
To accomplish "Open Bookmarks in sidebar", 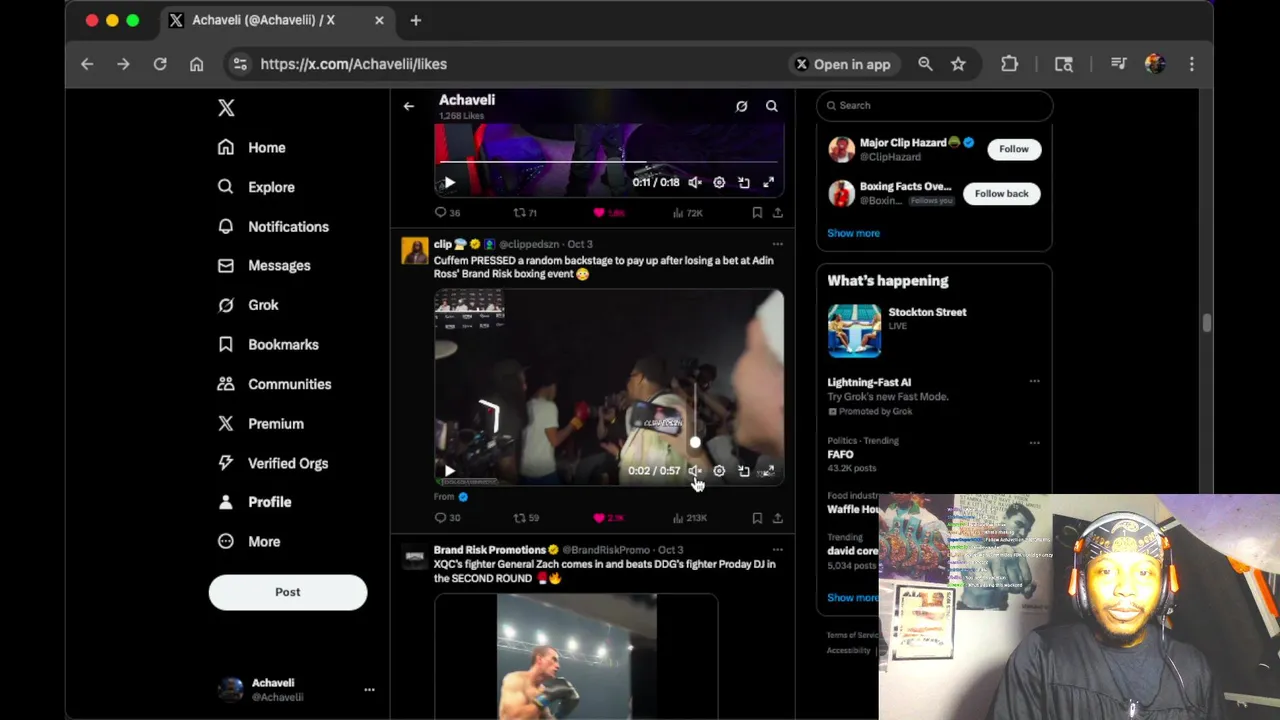I will click(x=268, y=345).
